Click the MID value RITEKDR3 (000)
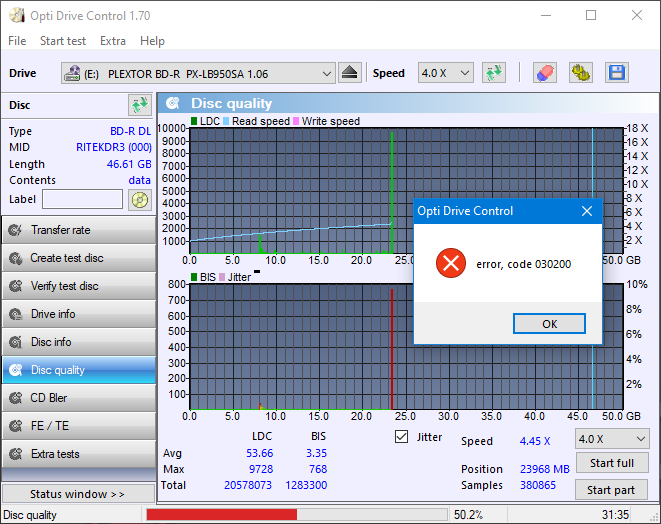Screen dimensions: 661x524 [x=113, y=147]
